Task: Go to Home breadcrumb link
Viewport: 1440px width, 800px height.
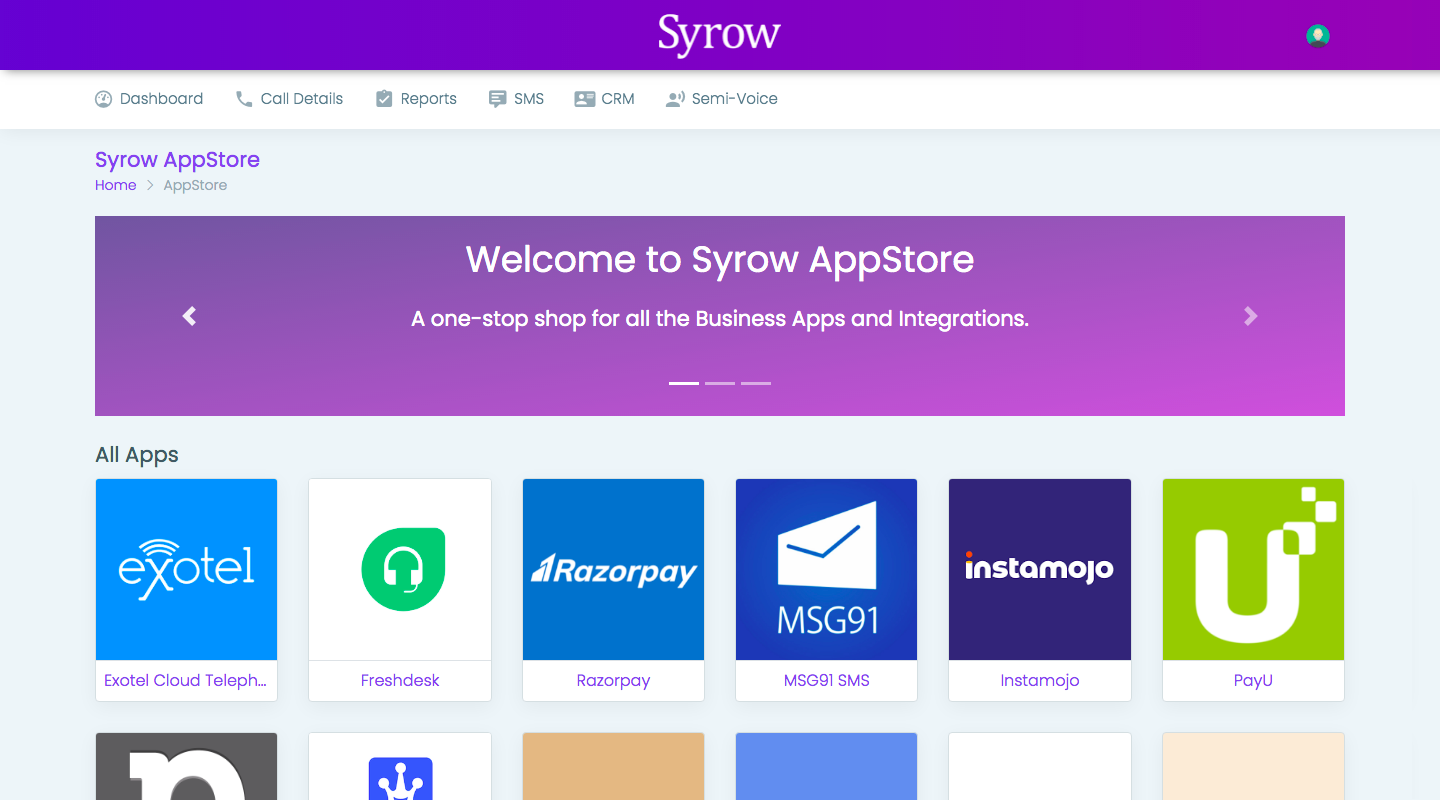Action: tap(116, 185)
